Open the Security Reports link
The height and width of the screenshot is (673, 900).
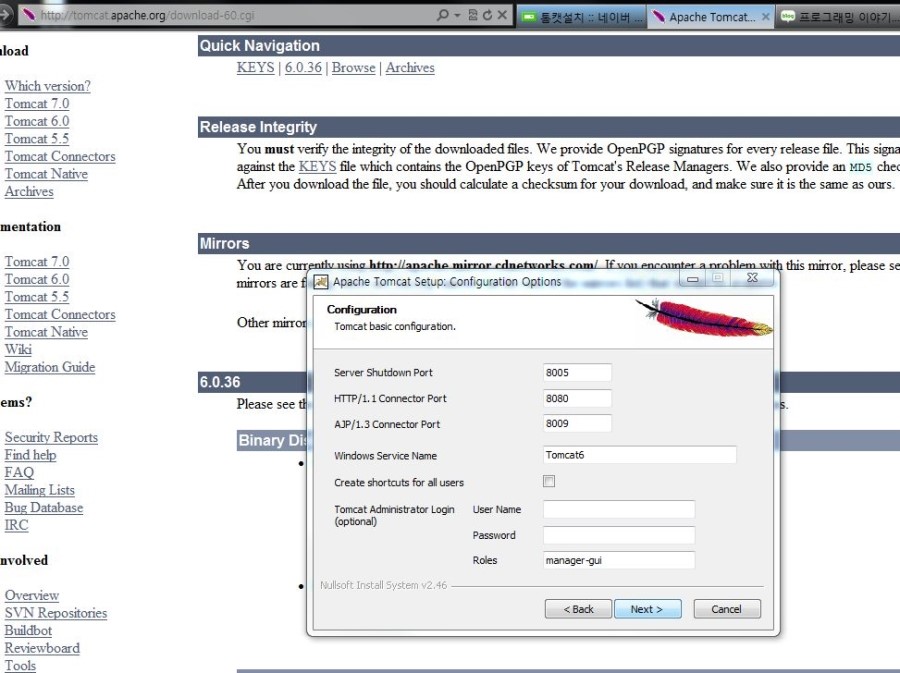(51, 437)
